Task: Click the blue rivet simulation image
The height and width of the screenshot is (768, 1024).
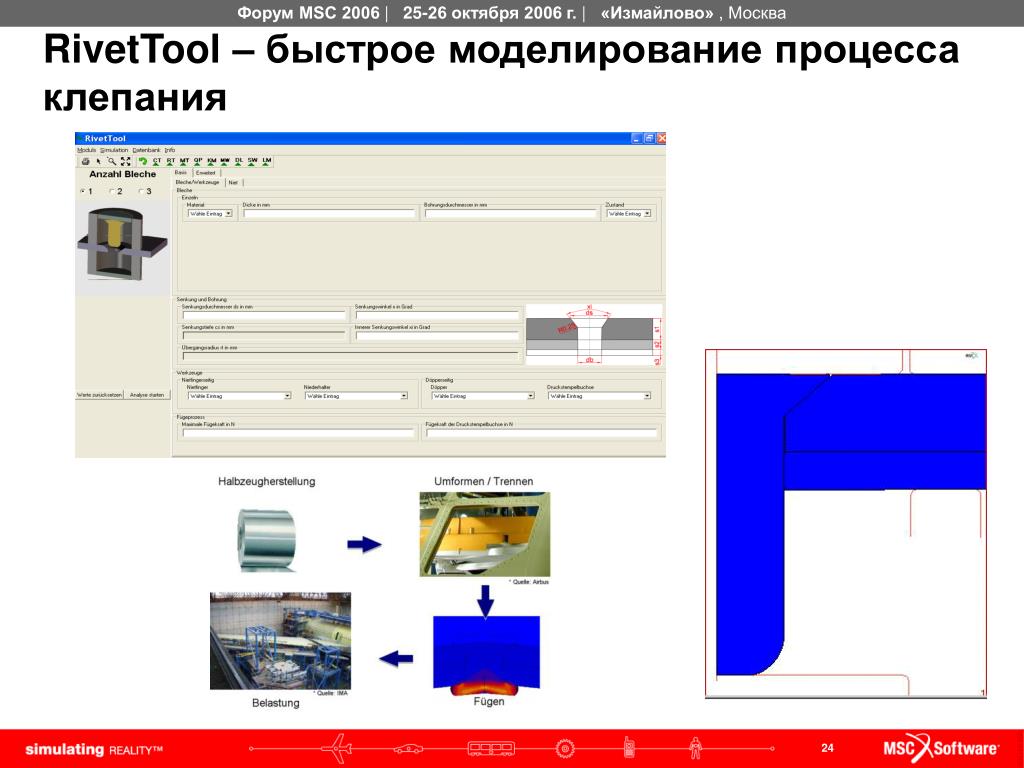Action: coord(846,524)
